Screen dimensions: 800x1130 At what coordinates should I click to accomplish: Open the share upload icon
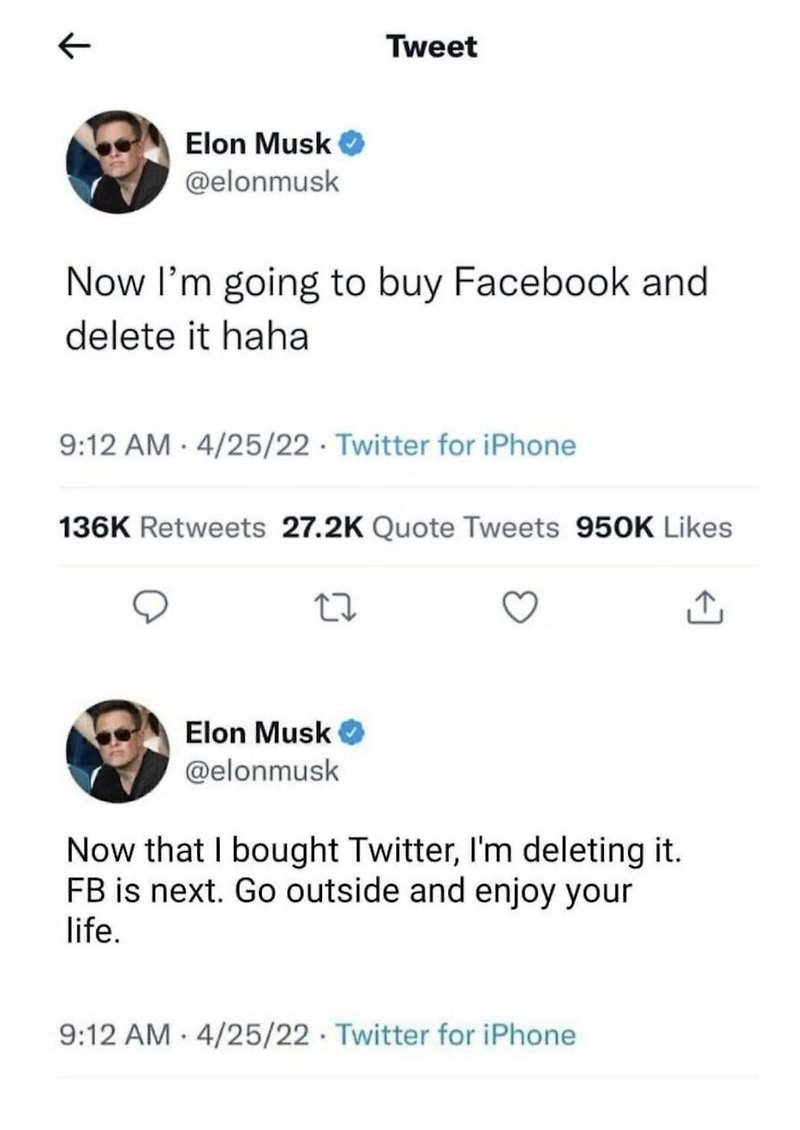[704, 608]
